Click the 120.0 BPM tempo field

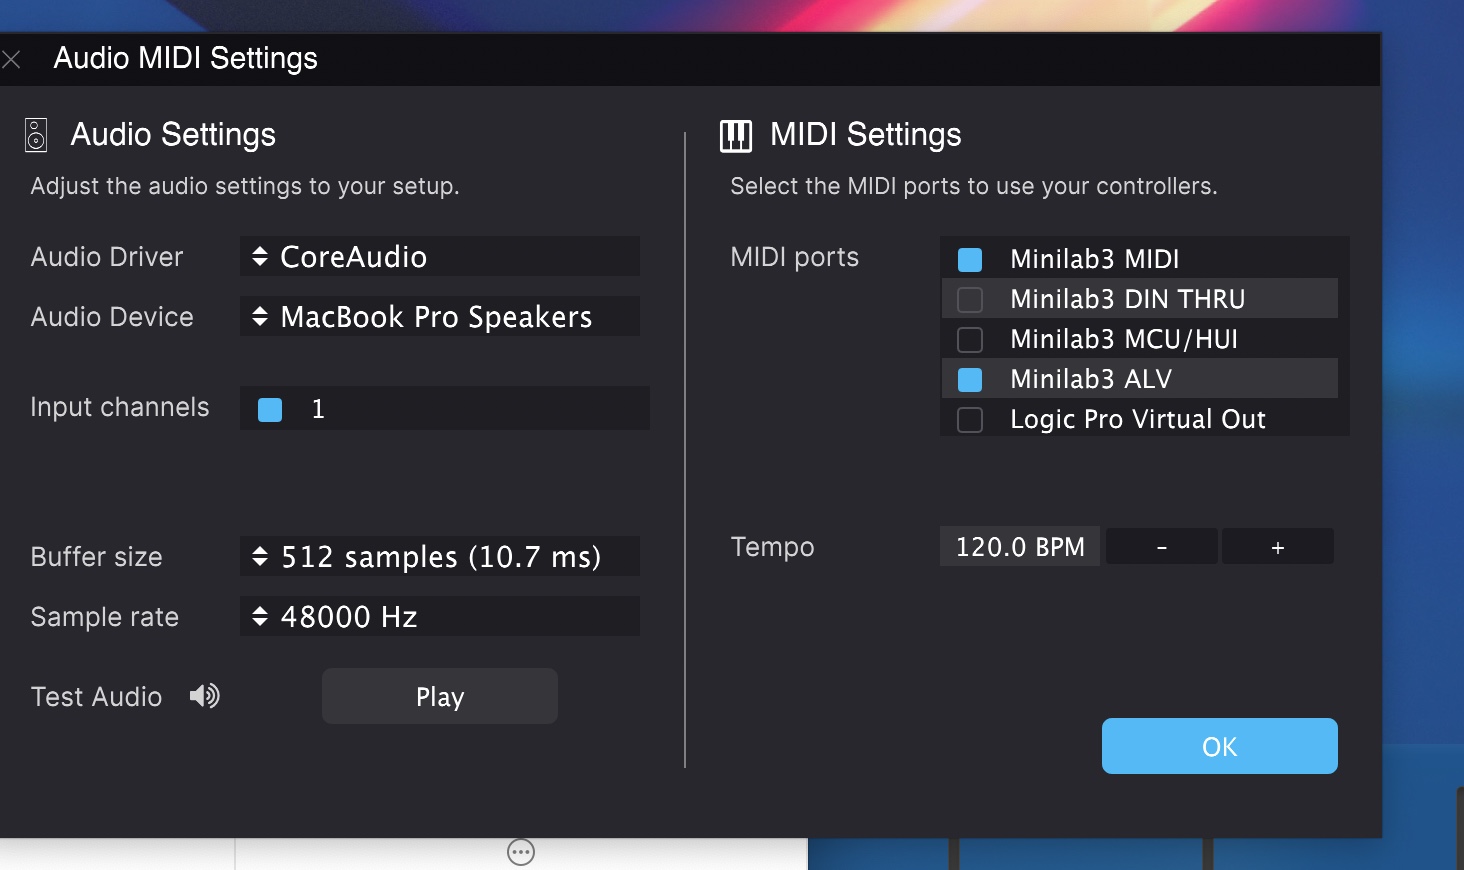(x=1020, y=547)
